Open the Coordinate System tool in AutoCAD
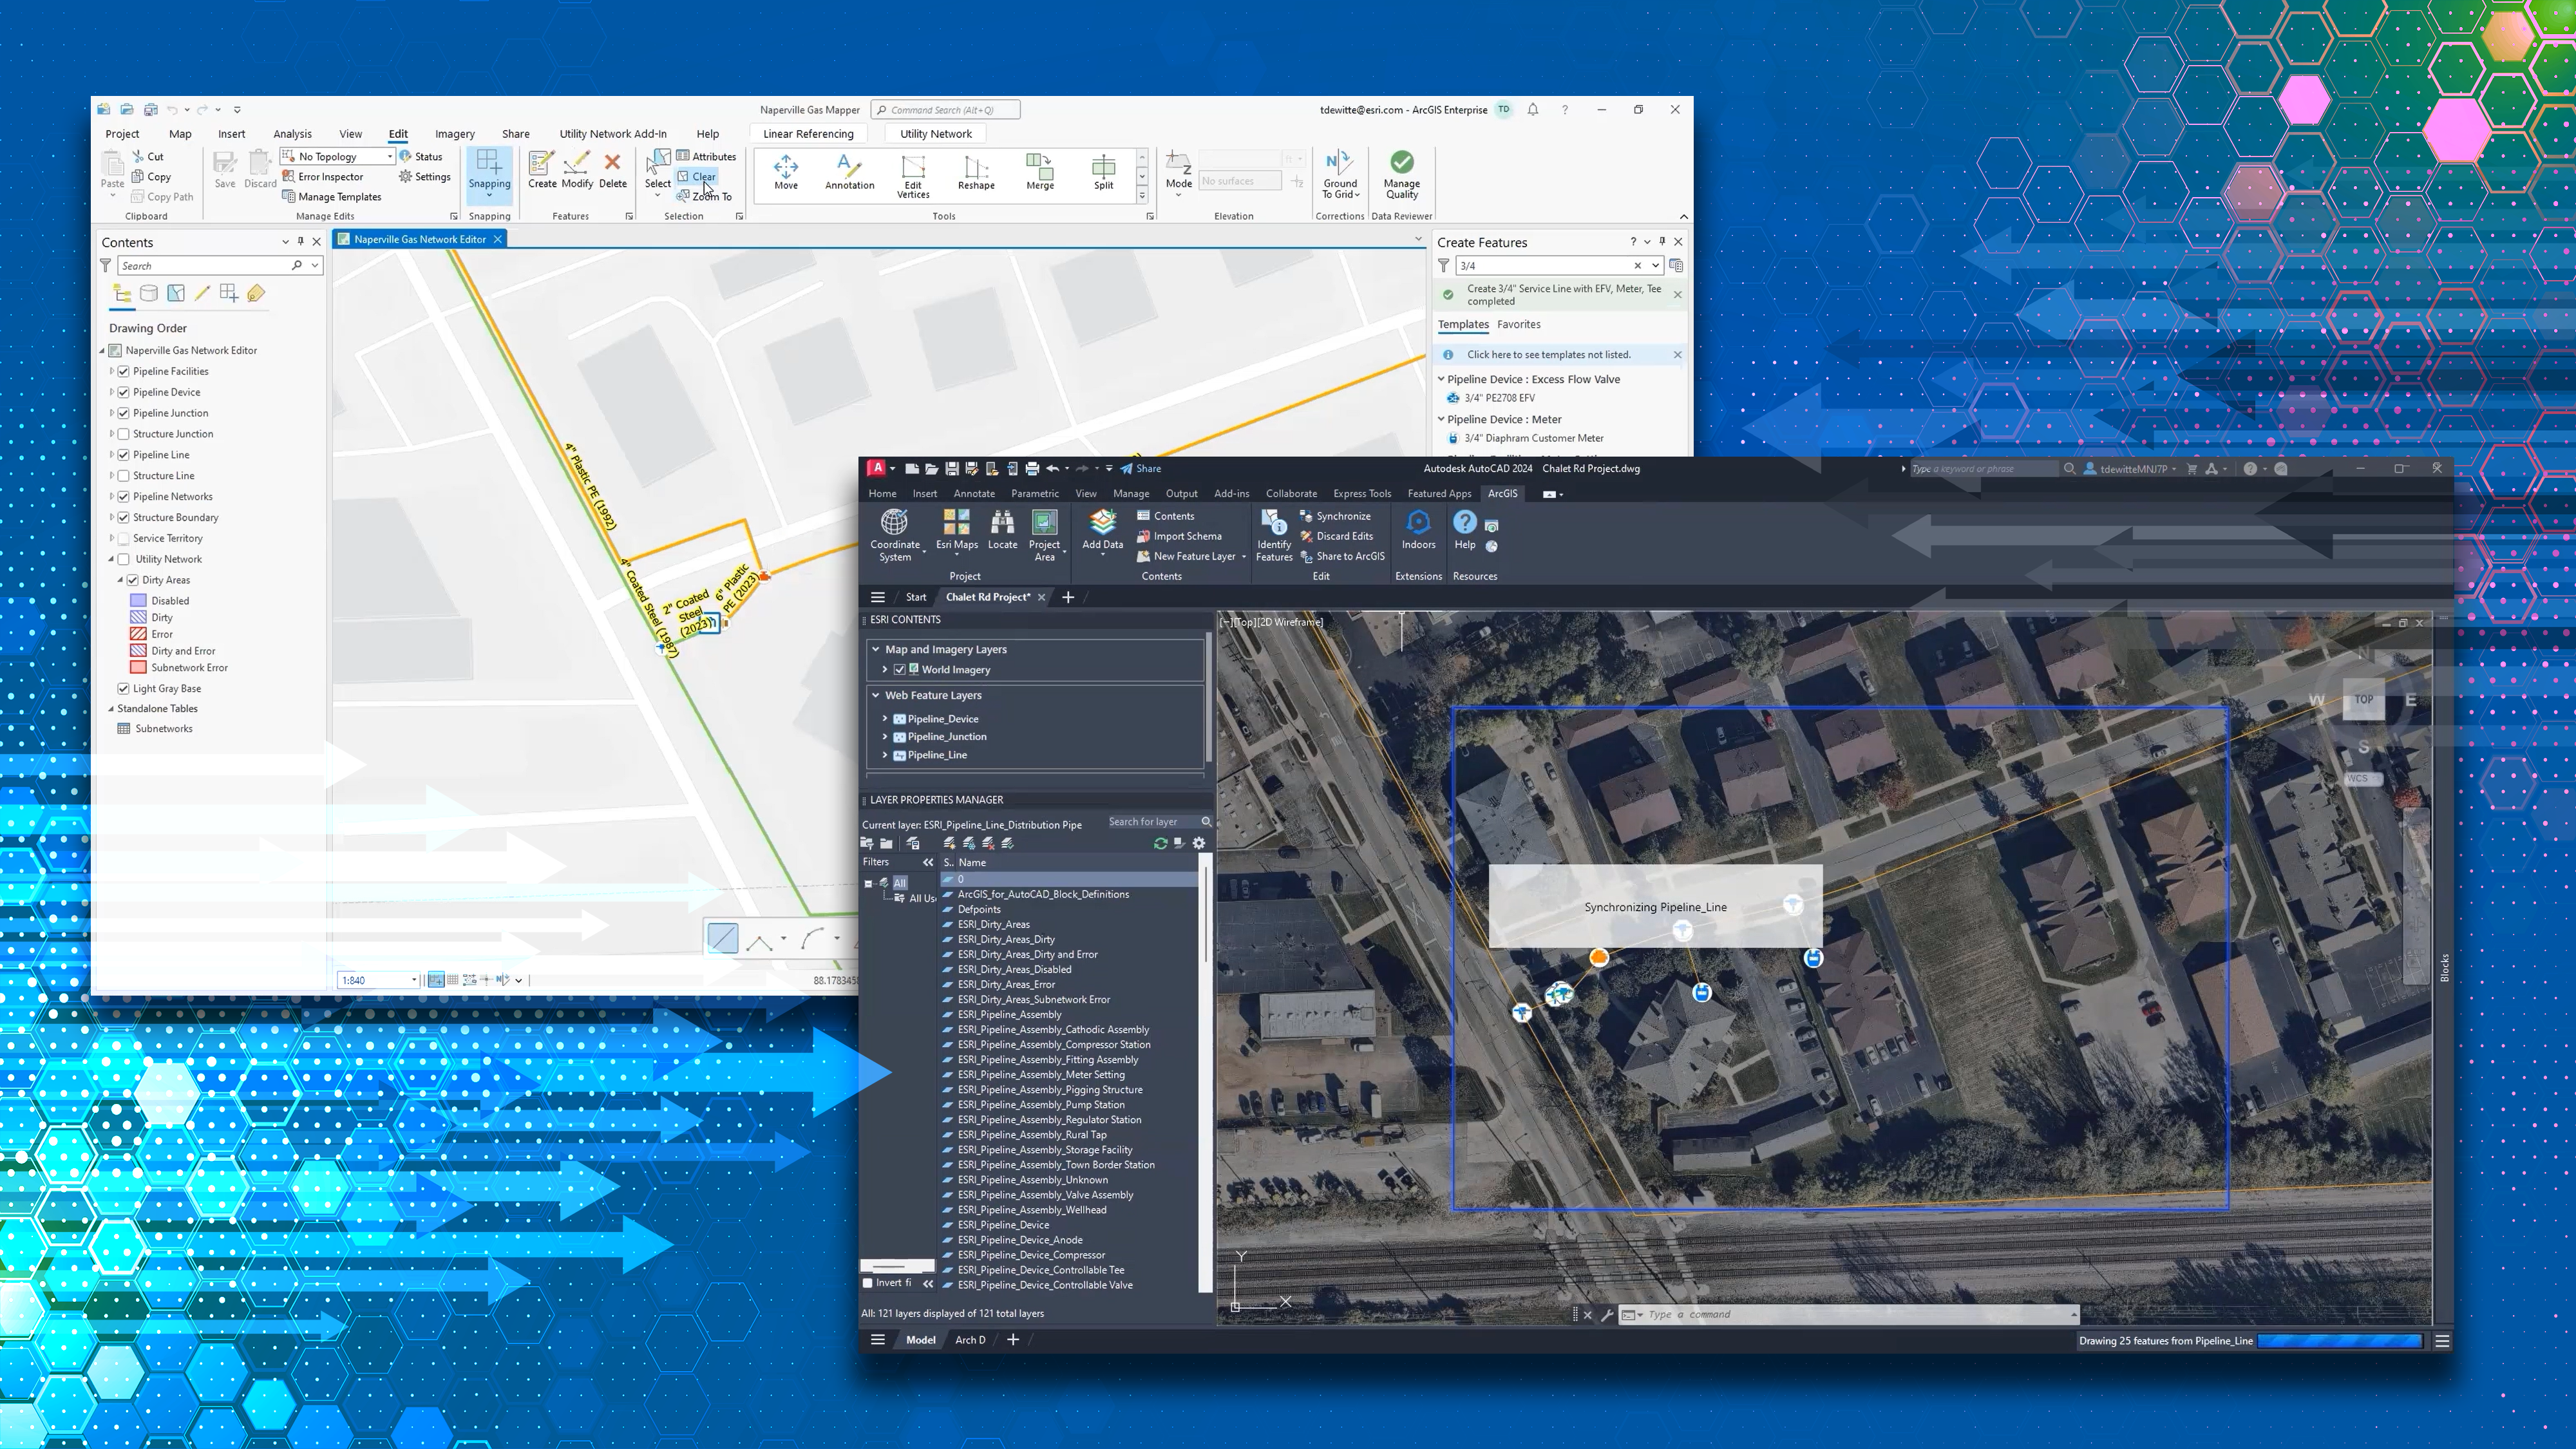2576x1449 pixels. pyautogui.click(x=894, y=536)
